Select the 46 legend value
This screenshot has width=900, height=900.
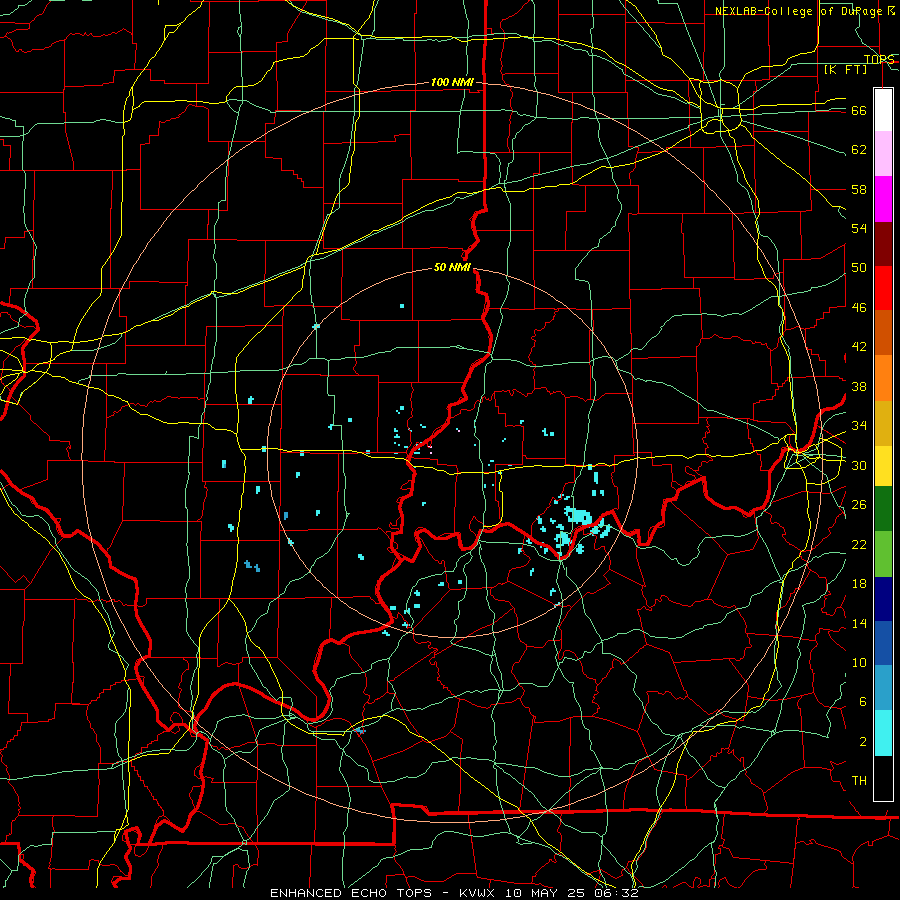point(859,308)
